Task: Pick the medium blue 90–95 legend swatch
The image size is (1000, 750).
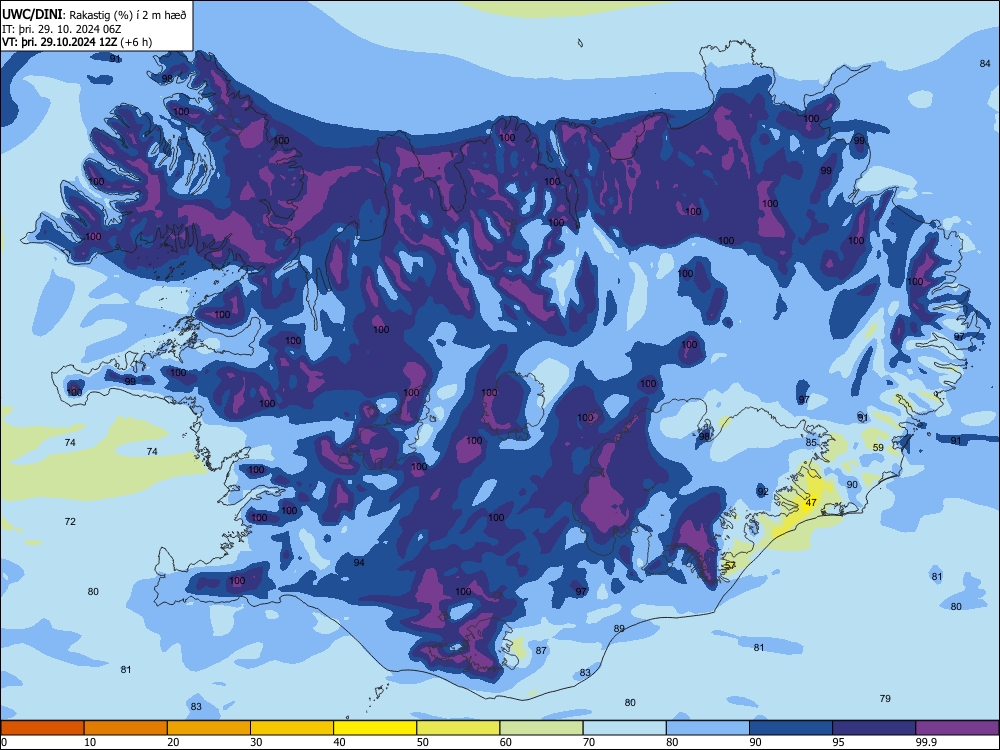Action: point(791,728)
